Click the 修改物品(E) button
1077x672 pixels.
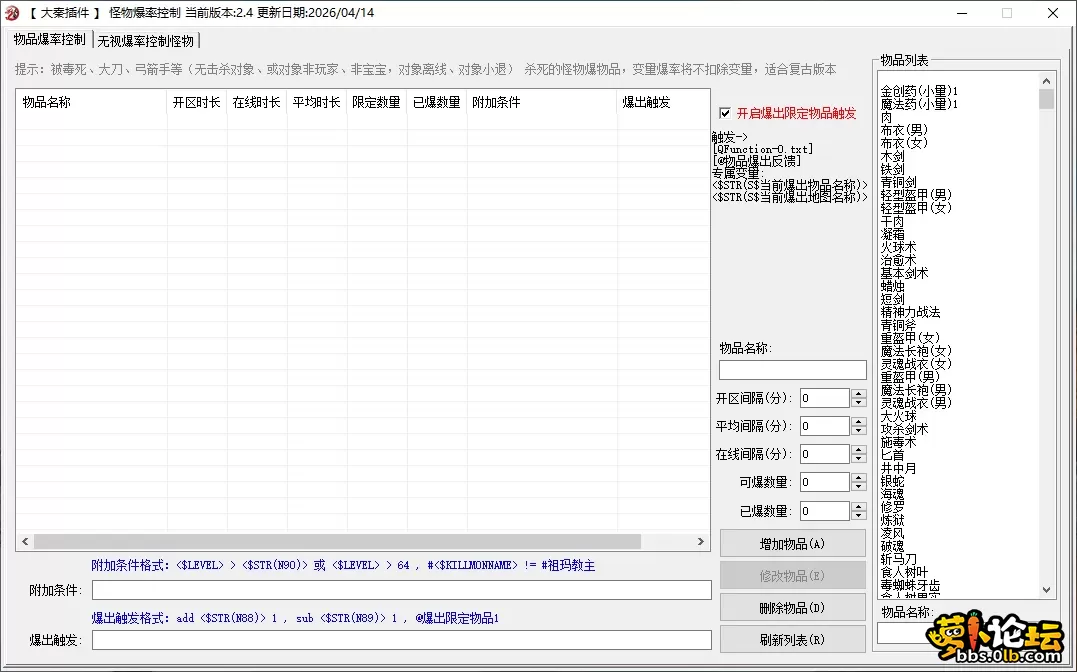[793, 576]
